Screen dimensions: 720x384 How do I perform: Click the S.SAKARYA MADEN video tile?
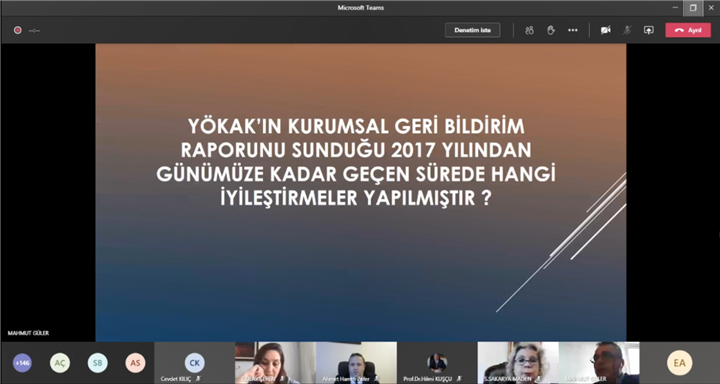518,363
